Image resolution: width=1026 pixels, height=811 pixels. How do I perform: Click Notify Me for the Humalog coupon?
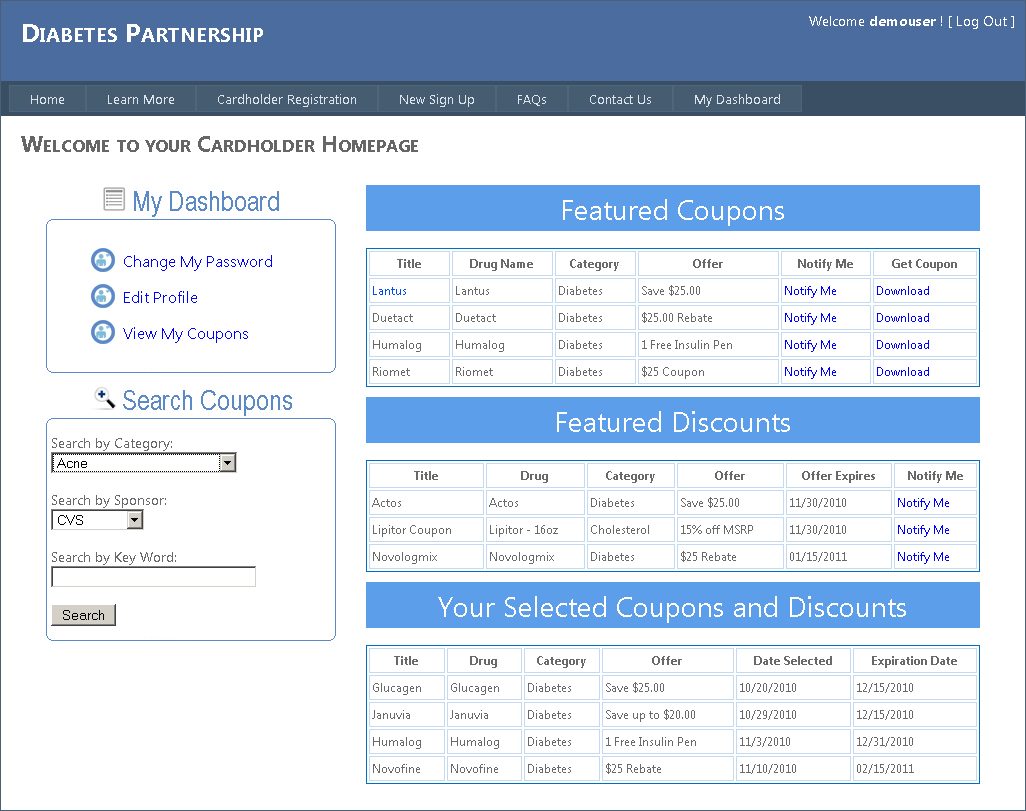(x=810, y=344)
